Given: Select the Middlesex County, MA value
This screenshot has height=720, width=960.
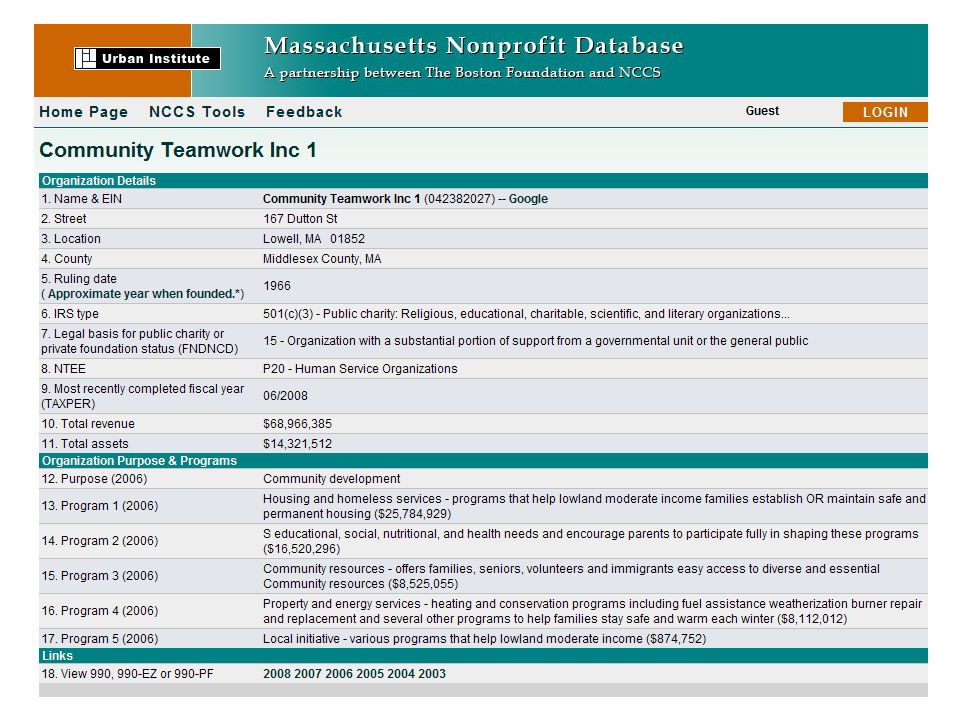Looking at the screenshot, I should click(322, 259).
